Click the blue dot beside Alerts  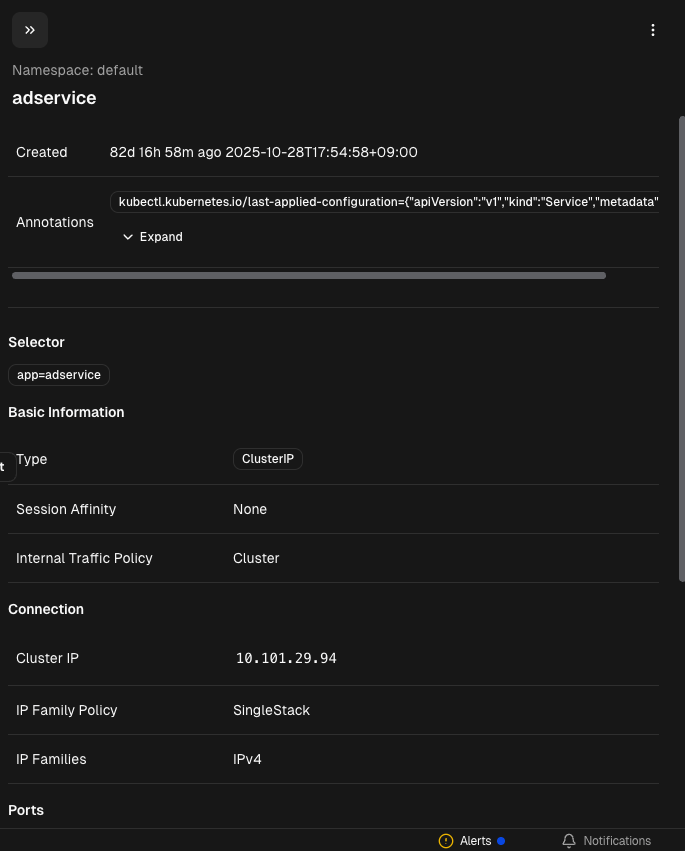(501, 841)
